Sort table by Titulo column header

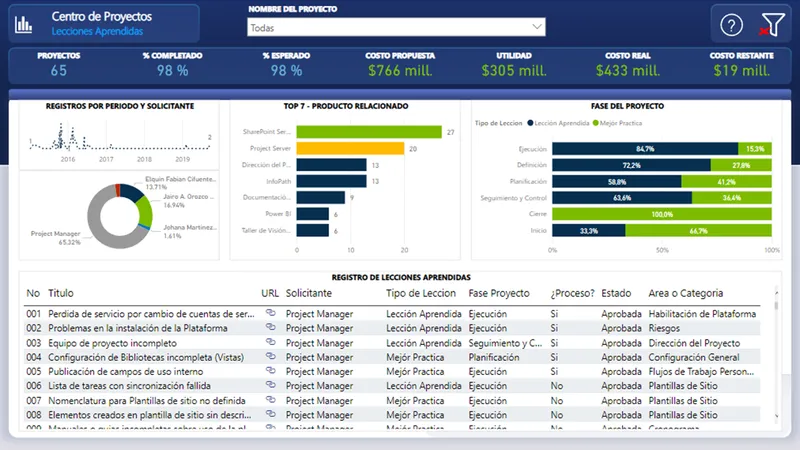coord(61,293)
